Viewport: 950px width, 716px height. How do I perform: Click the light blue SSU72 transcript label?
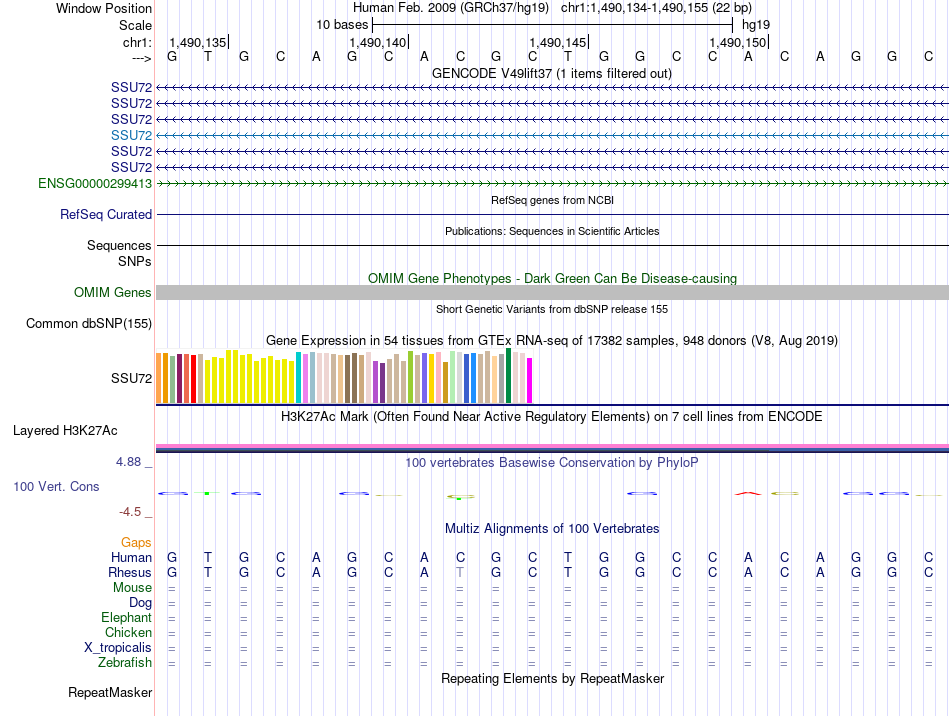(x=131, y=135)
